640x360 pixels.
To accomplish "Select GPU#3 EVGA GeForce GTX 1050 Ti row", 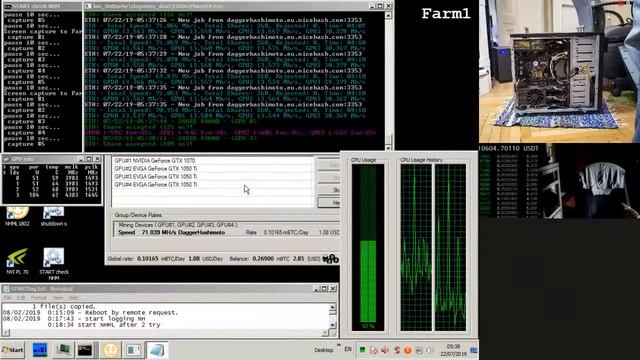I will [x=213, y=177].
